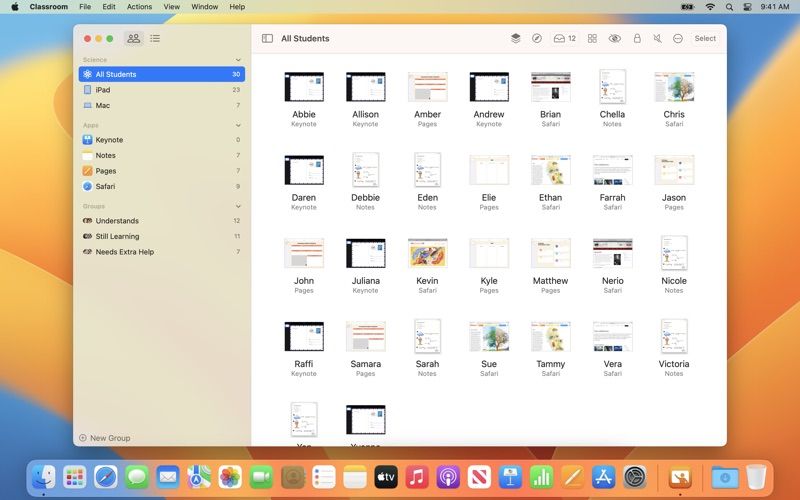800x500 pixels.
Task: Select Pages in the Apps list
Action: click(162, 171)
